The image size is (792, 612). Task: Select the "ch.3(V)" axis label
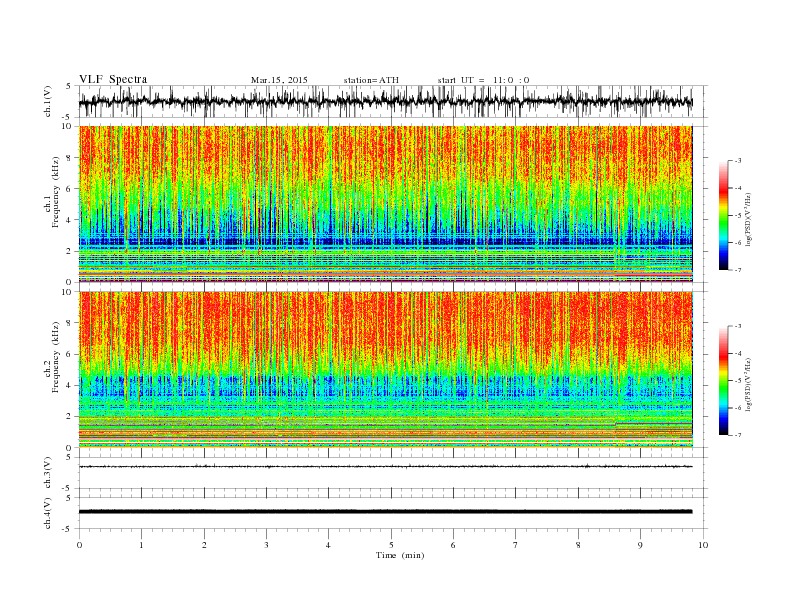[x=48, y=473]
